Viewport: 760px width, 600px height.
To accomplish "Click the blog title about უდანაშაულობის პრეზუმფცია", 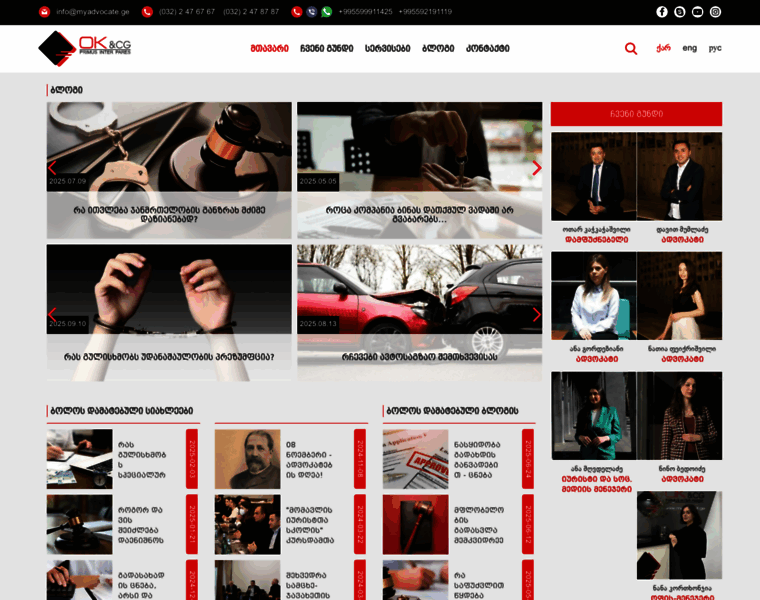I will (169, 357).
